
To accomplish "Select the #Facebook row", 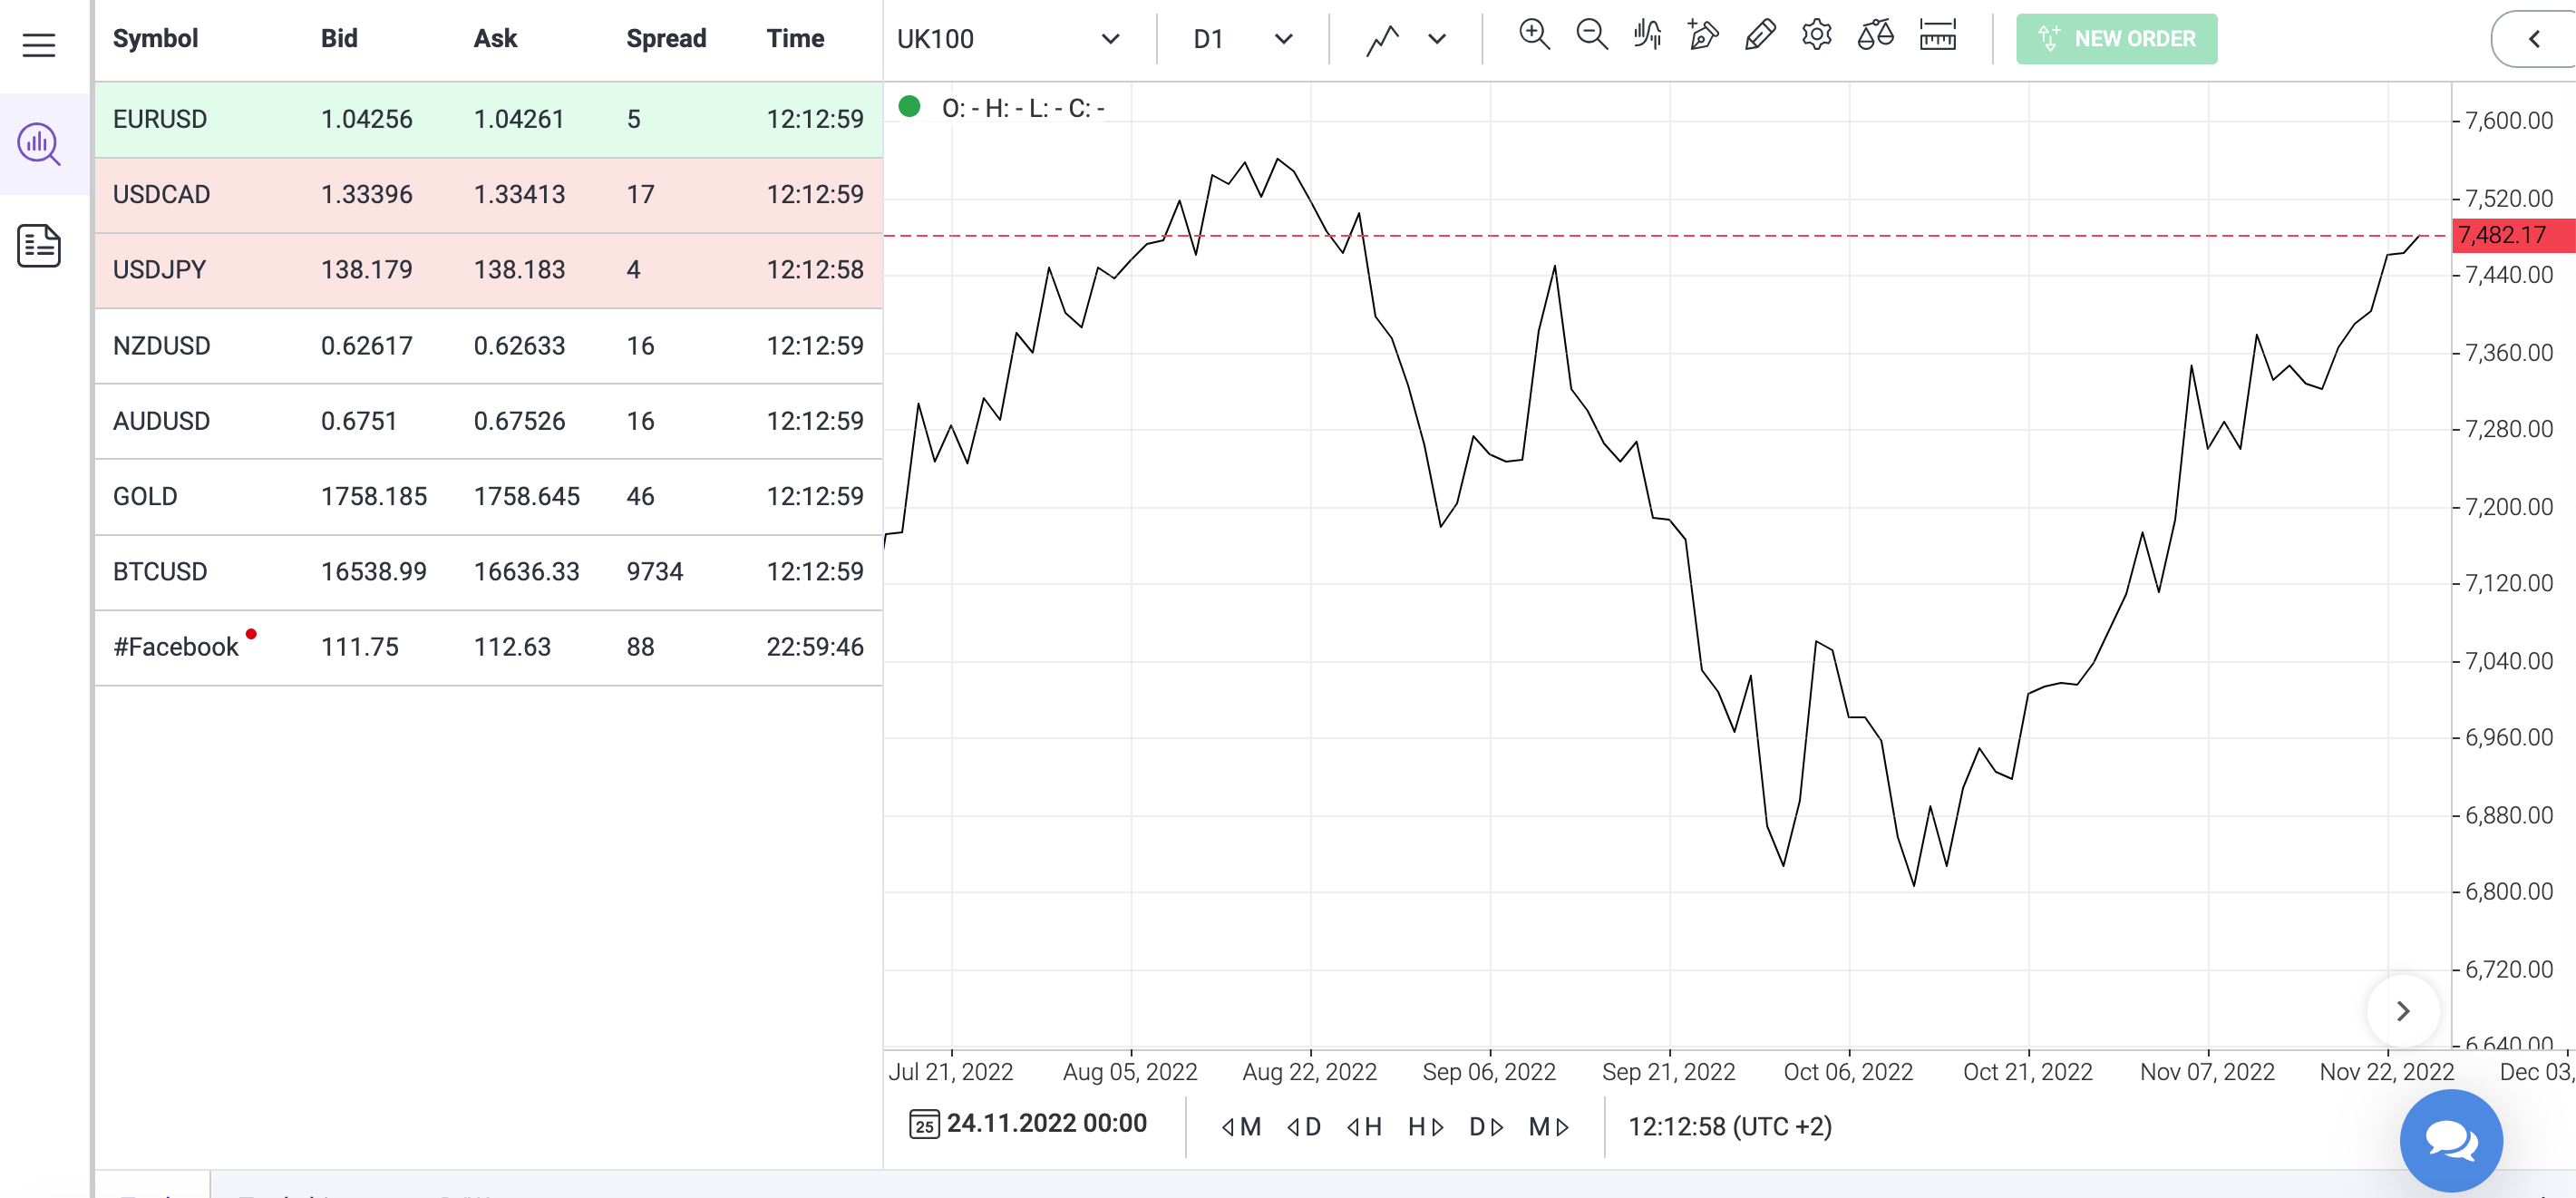I will 488,648.
